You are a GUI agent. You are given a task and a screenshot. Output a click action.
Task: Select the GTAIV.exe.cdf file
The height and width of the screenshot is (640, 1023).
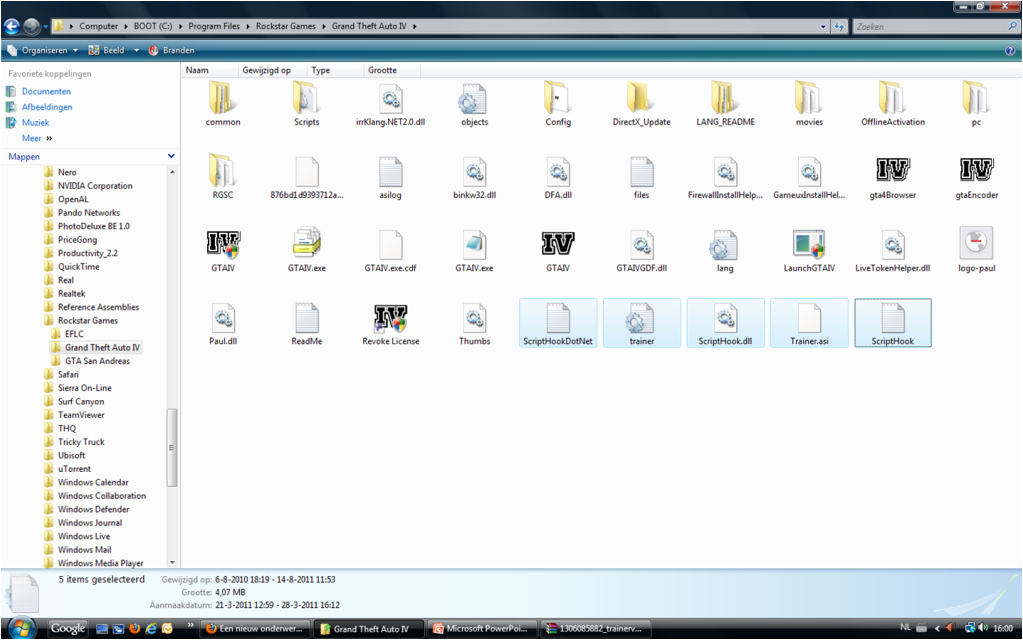(390, 251)
